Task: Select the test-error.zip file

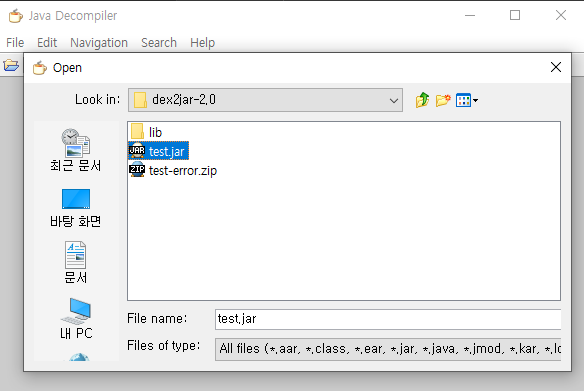Action: pos(173,170)
